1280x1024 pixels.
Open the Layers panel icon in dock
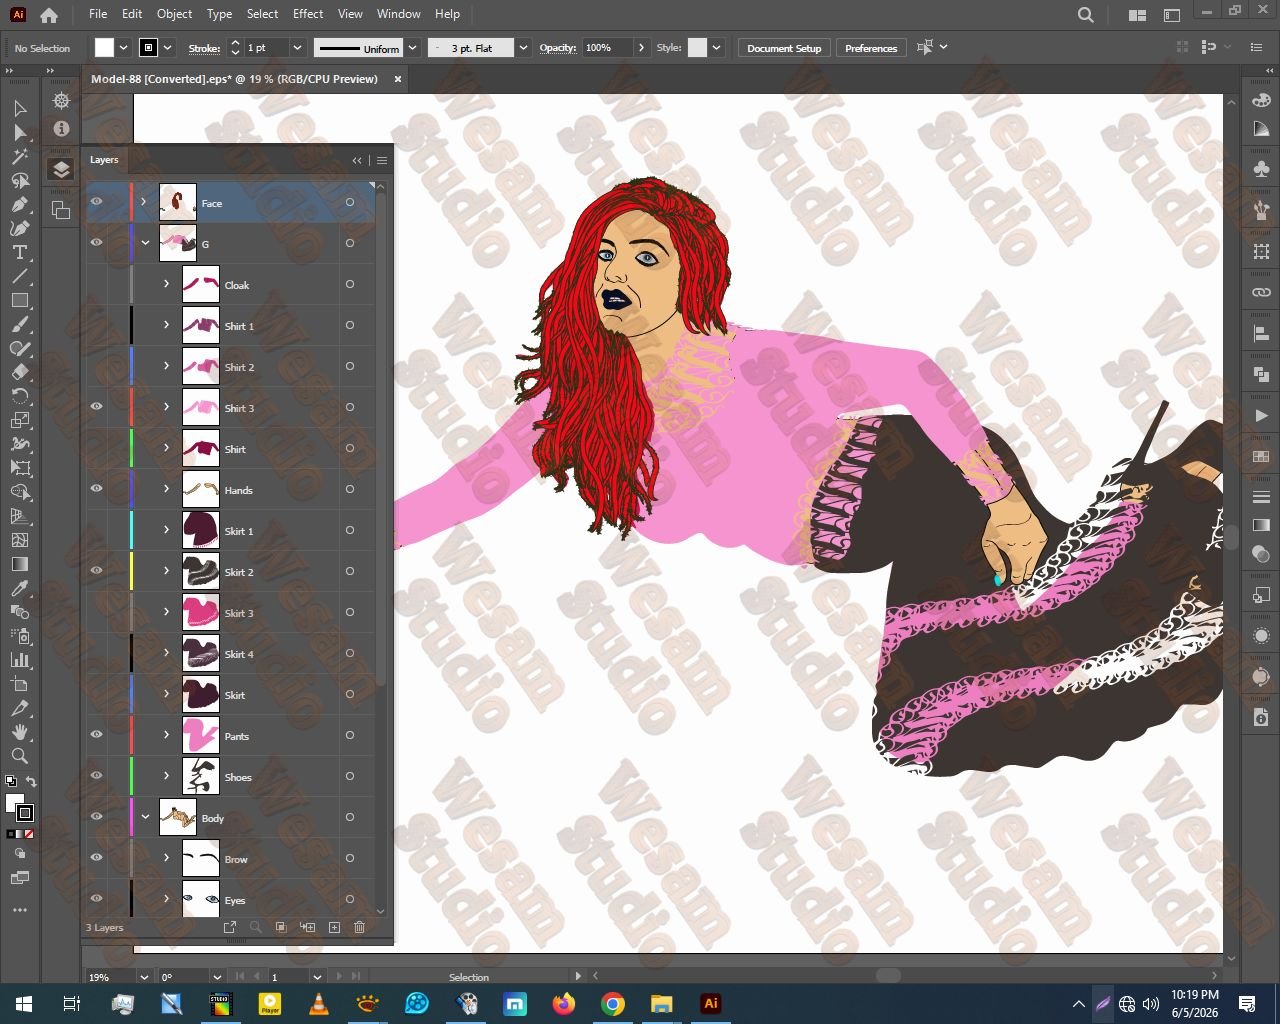click(61, 169)
